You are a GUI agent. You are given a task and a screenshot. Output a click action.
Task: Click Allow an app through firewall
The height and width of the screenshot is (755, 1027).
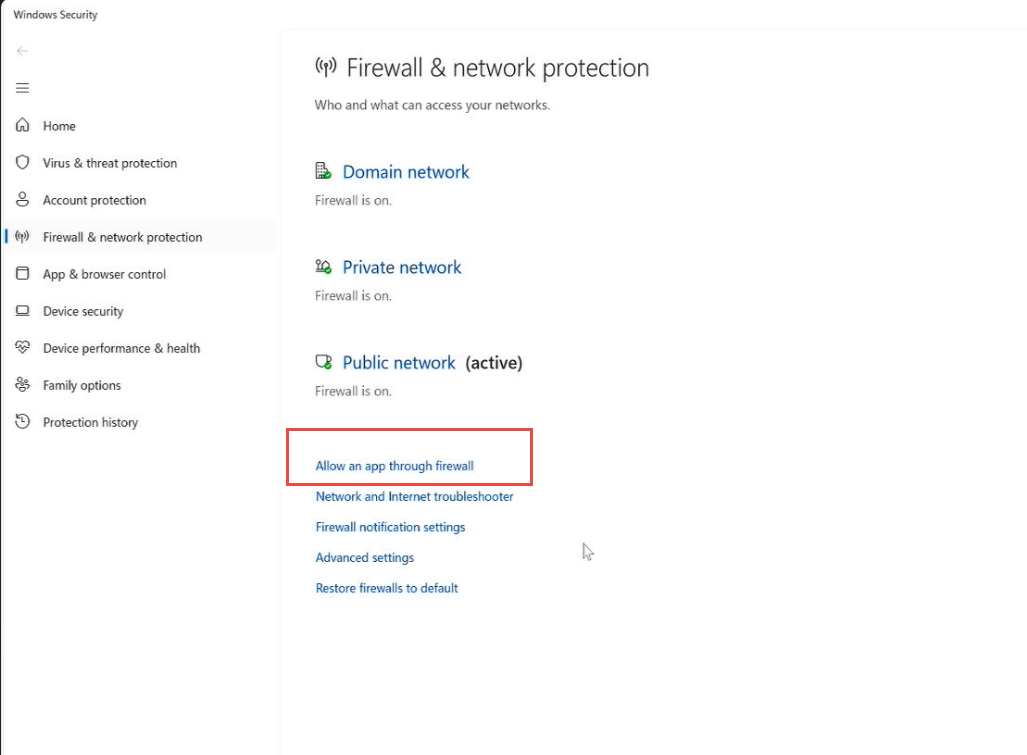pos(394,466)
